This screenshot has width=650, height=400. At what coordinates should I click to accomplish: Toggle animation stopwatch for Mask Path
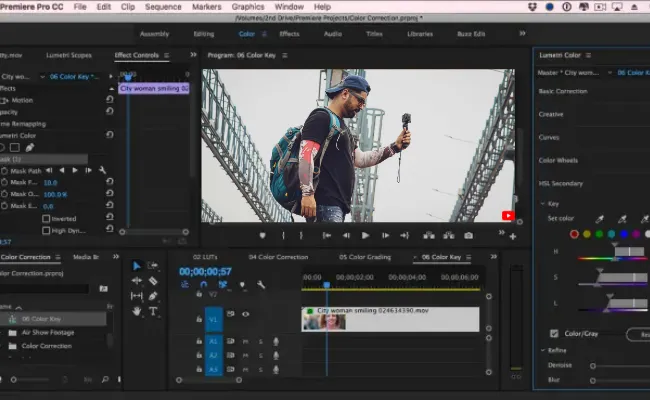click(4, 171)
